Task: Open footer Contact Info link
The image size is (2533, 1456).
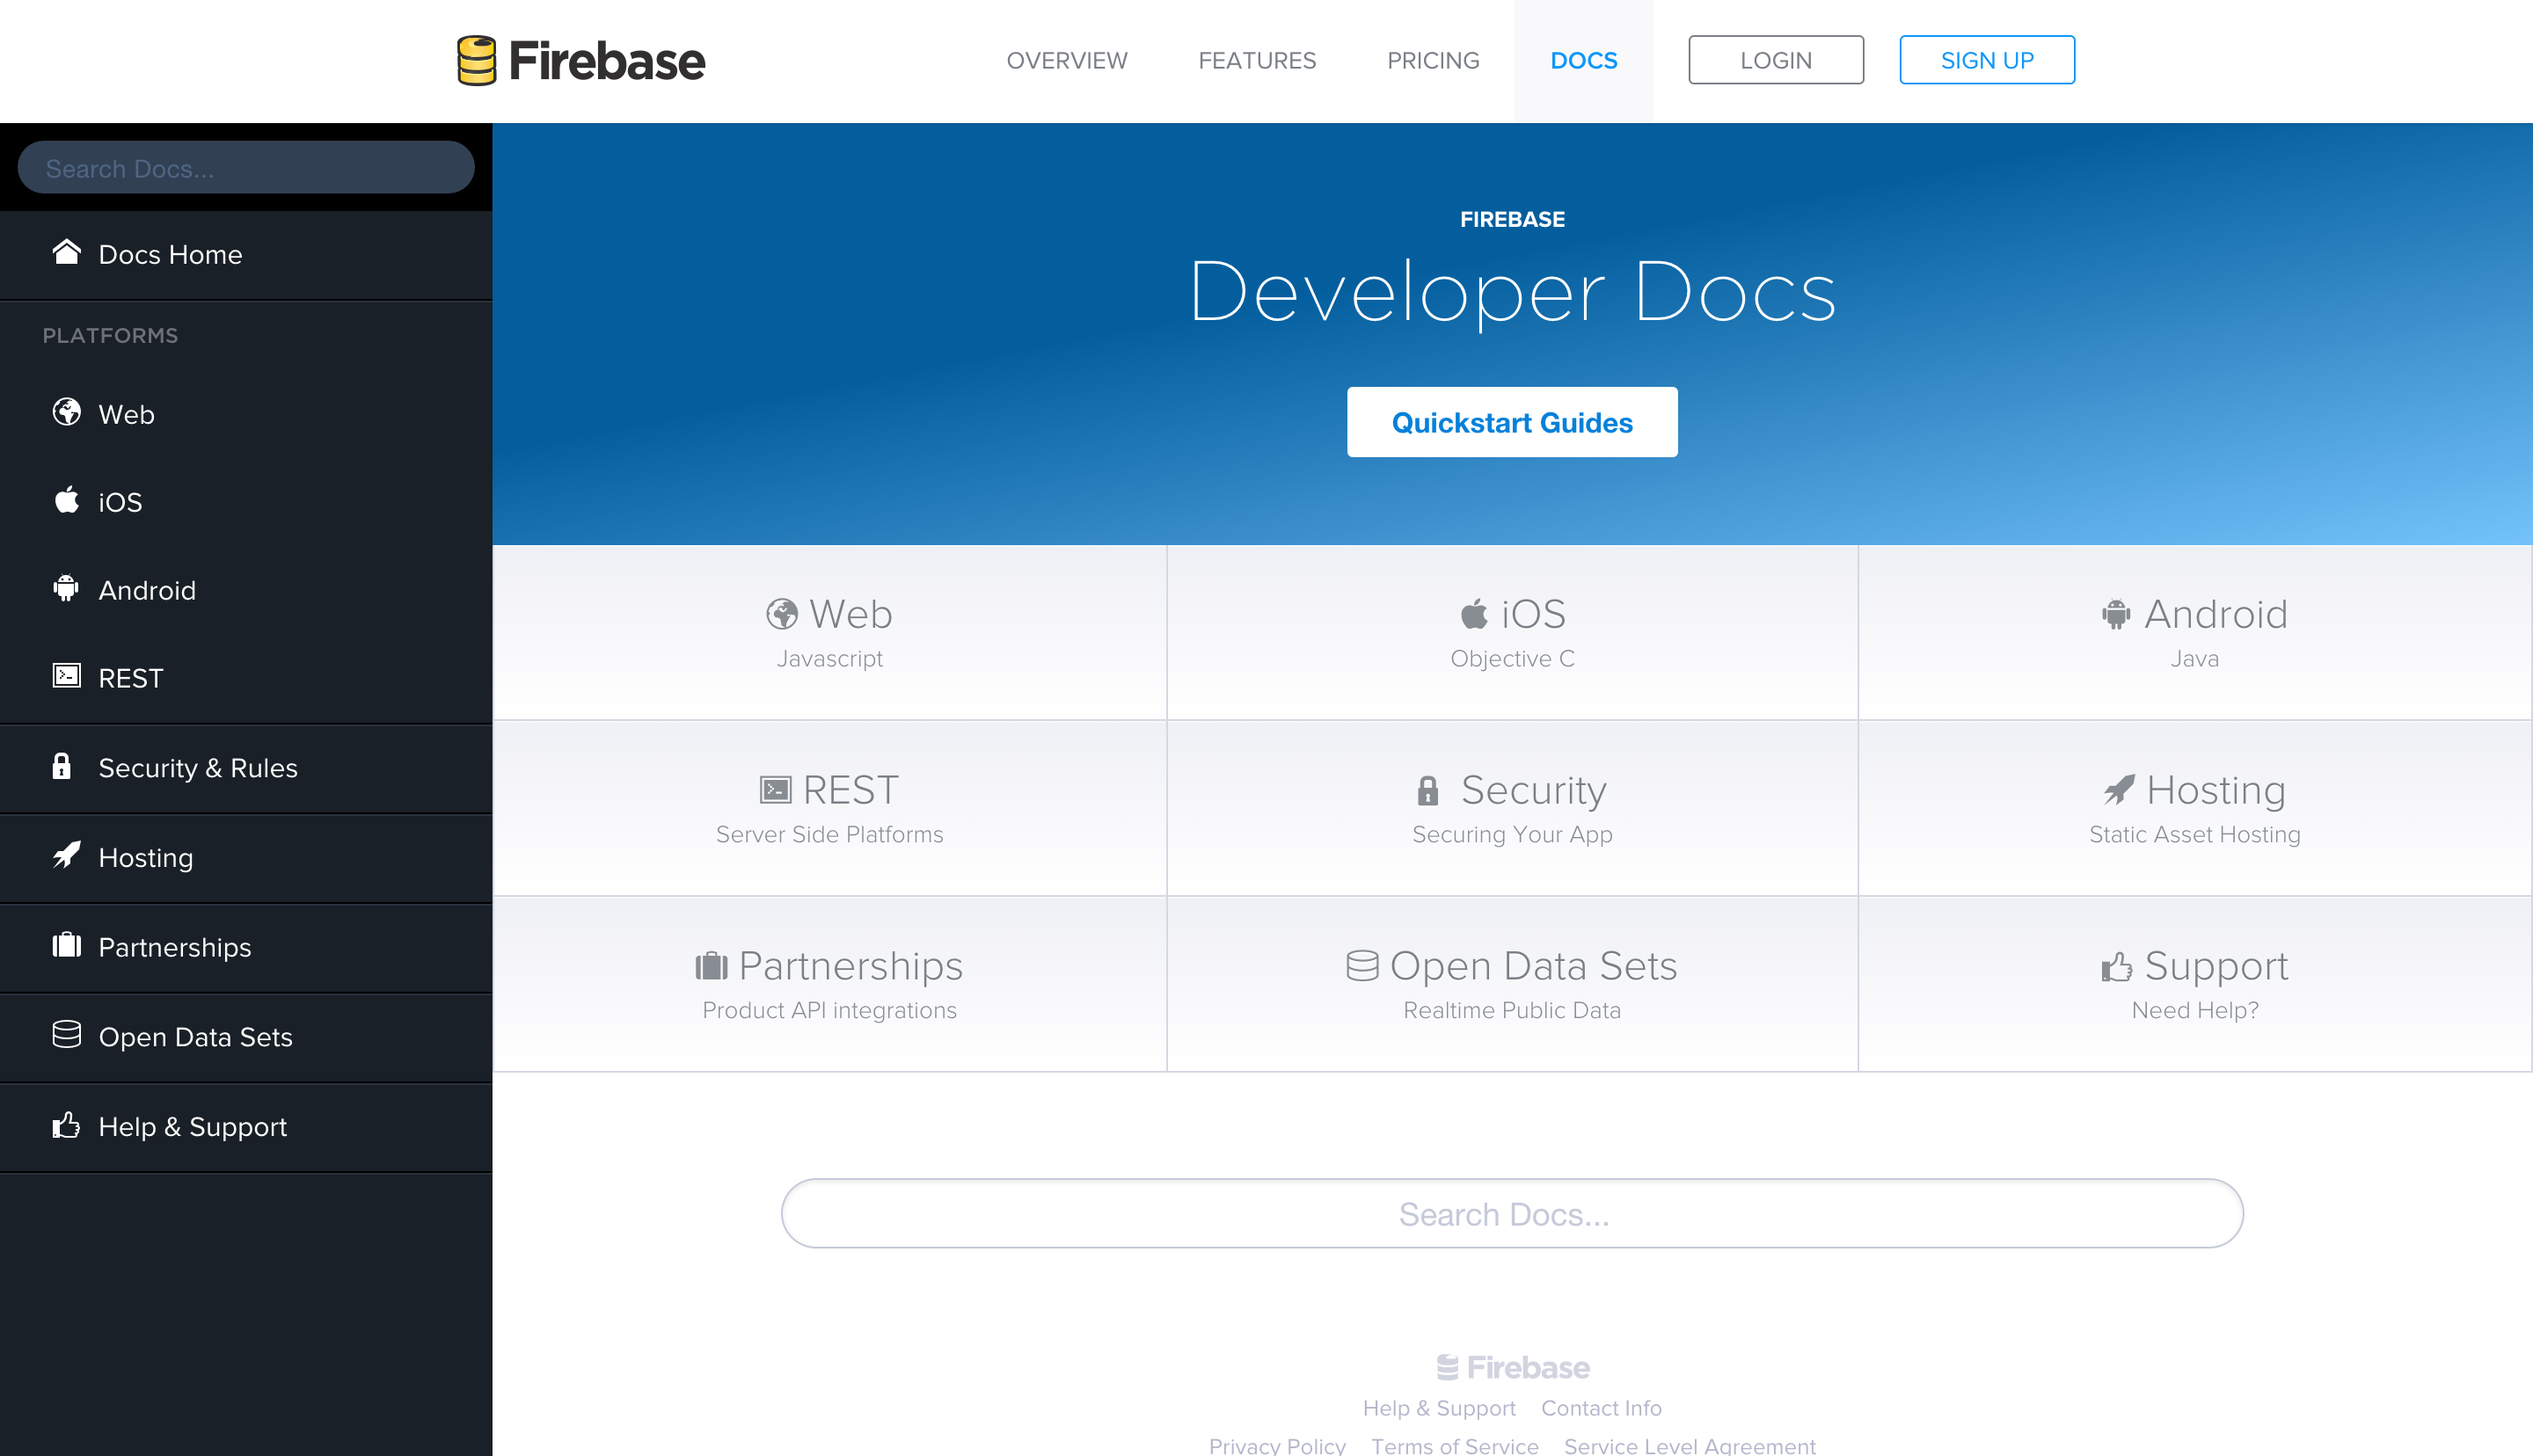Action: [1601, 1407]
